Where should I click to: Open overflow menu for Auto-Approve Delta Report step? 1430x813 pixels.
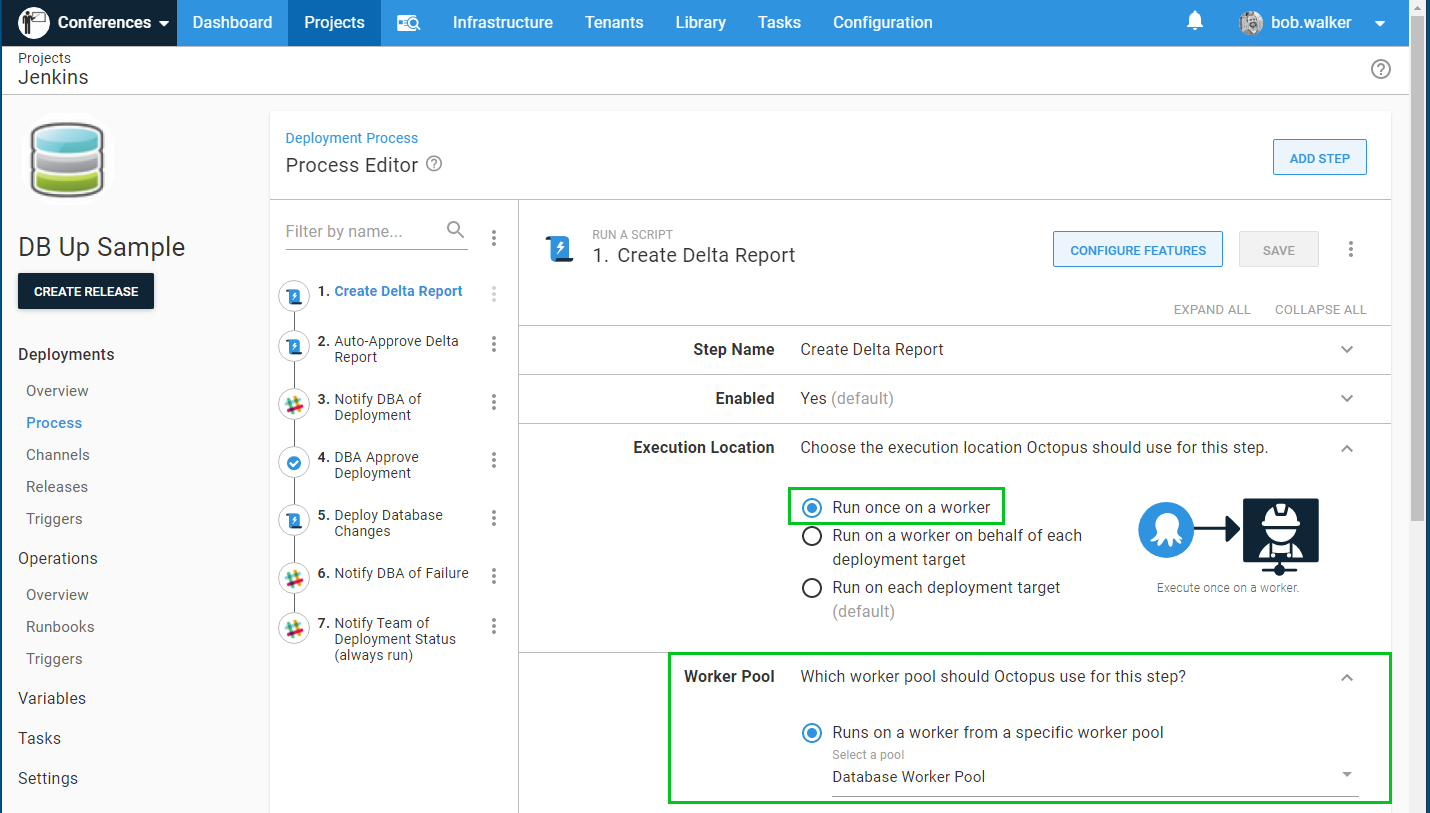click(494, 344)
